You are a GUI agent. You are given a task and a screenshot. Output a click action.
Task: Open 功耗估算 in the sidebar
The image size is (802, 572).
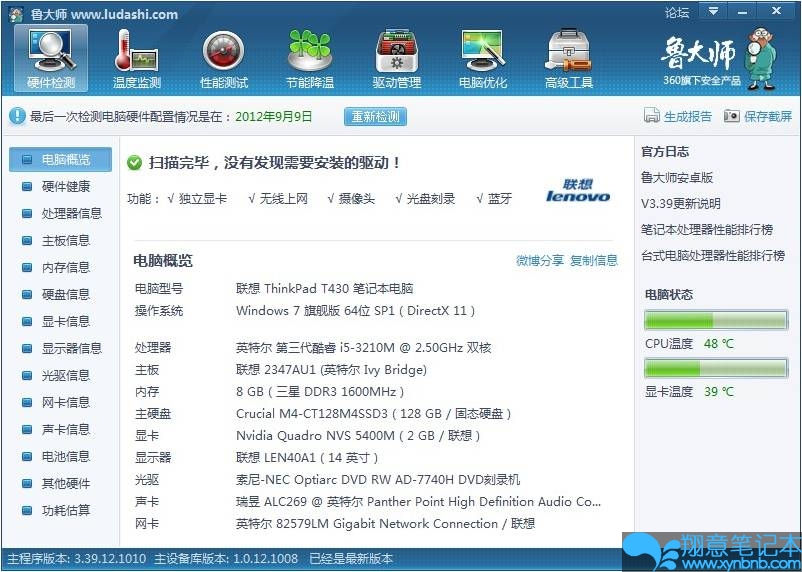[x=65, y=510]
